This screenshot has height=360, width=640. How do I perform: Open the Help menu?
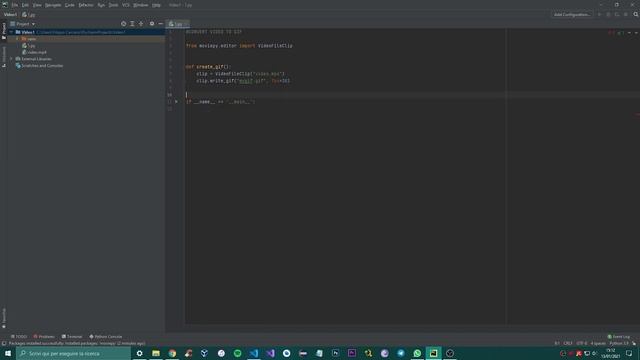156,5
